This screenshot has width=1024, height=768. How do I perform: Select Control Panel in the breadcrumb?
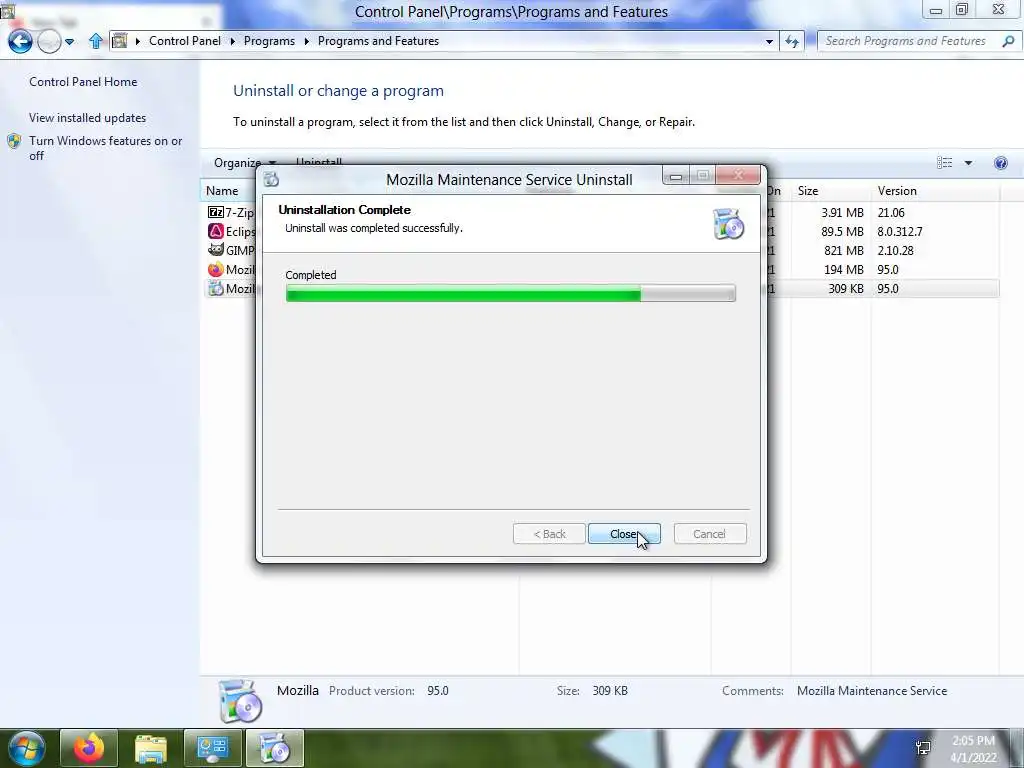pos(185,40)
